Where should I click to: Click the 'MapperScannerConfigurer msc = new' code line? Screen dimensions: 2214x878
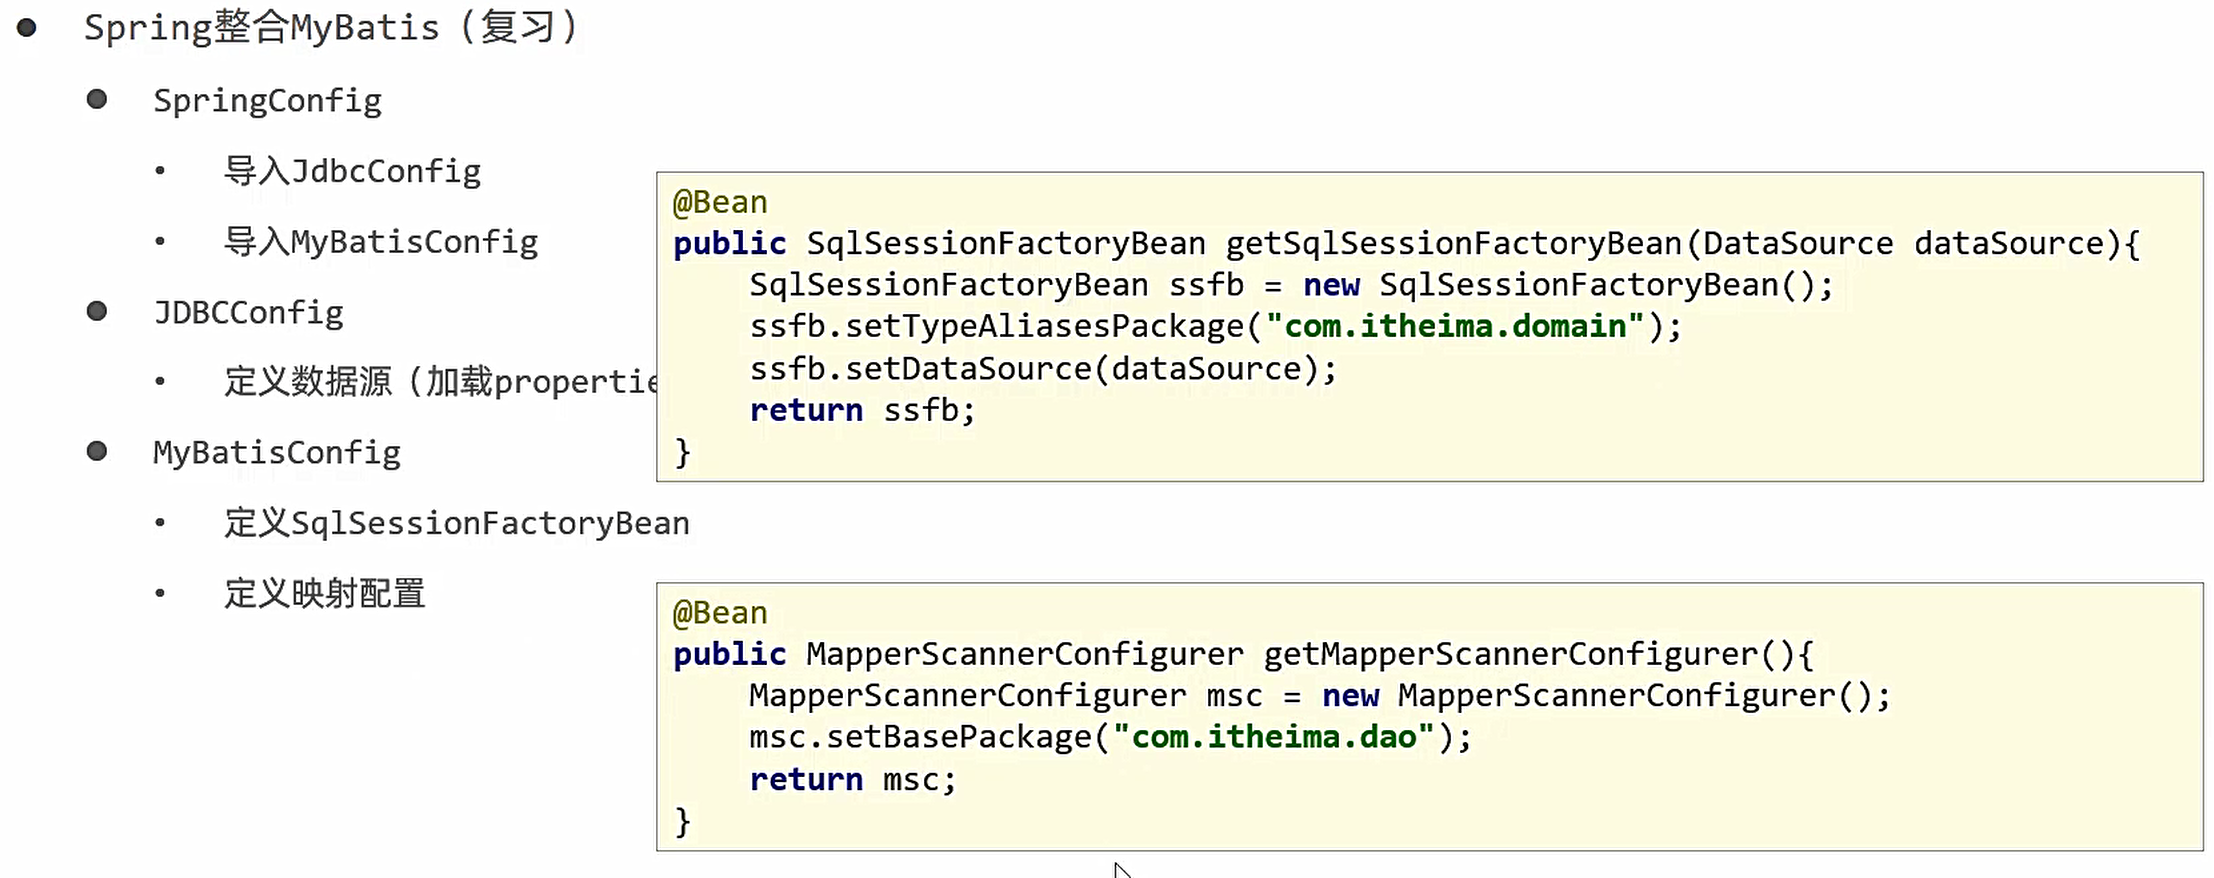pyautogui.click(x=1320, y=696)
